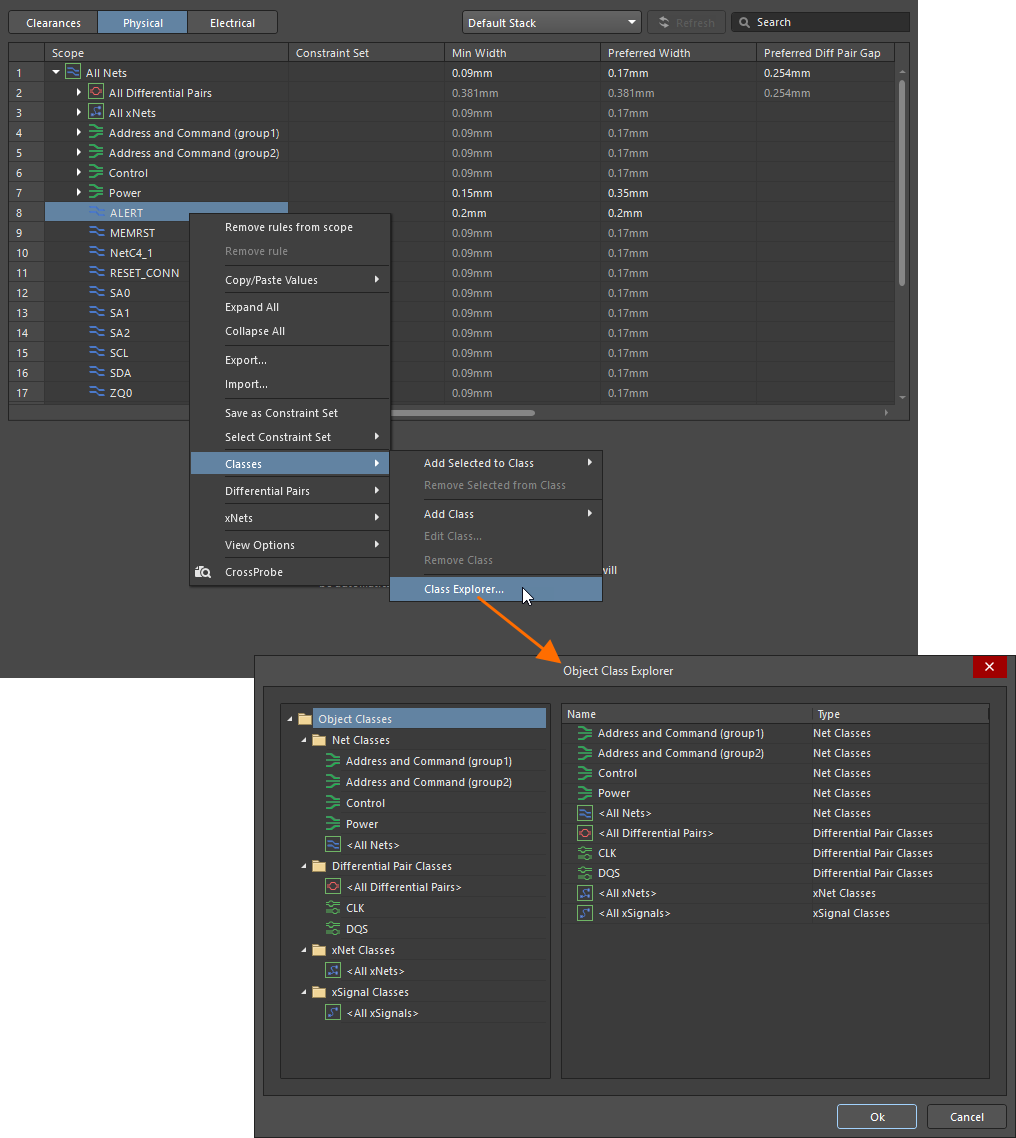
Task: Click the xNet Classes folder icon
Action: click(319, 950)
